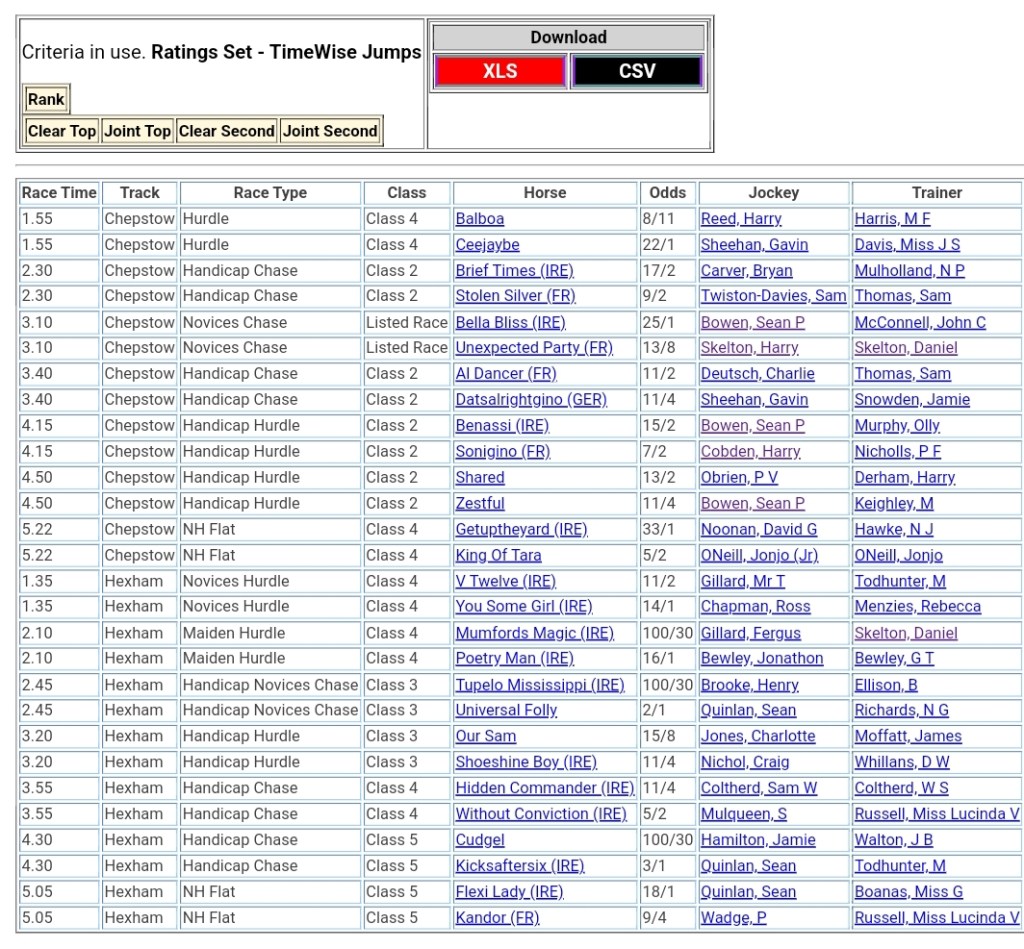View jockey Twiston-Davies, Sam profile
Image resolution: width=1024 pixels, height=949 pixels.
click(773, 296)
